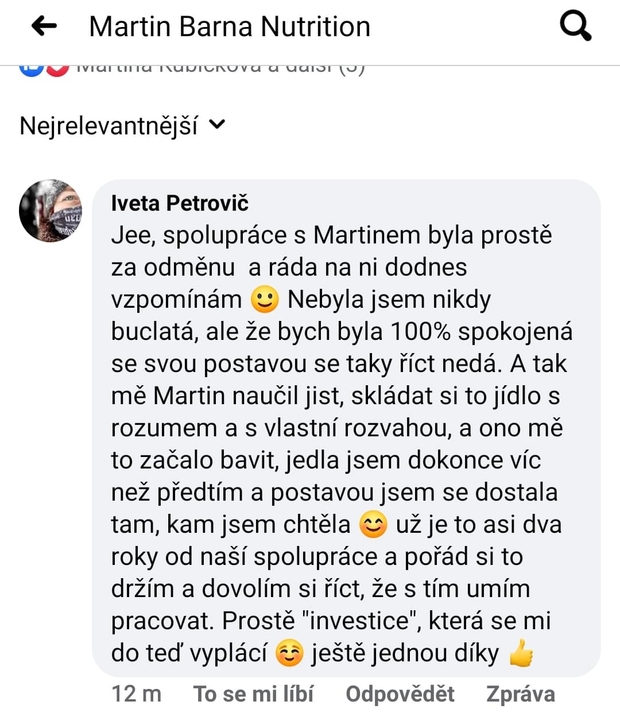Click the thumbs-up emoji after "díky"
Screen dimensions: 620x728
tap(521, 656)
